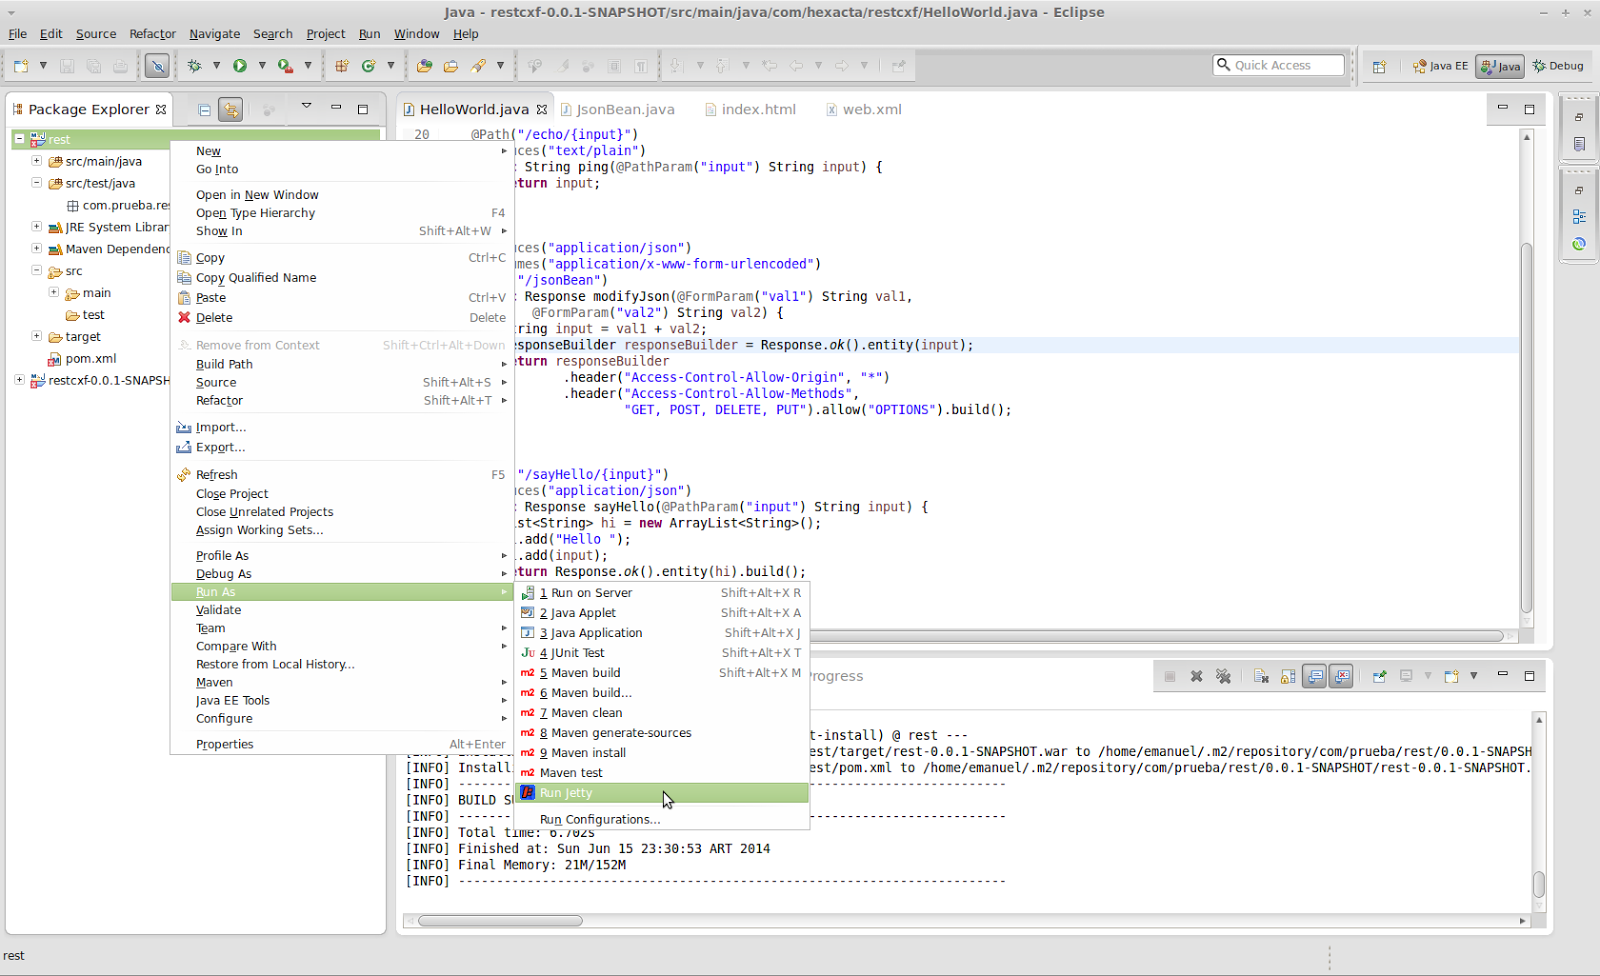Image resolution: width=1600 pixels, height=976 pixels.
Task: Open the Debug button dropdown arrow
Action: pos(216,66)
